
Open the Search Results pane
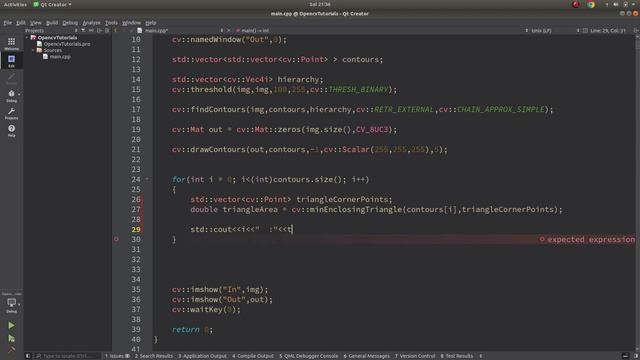pyautogui.click(x=154, y=356)
